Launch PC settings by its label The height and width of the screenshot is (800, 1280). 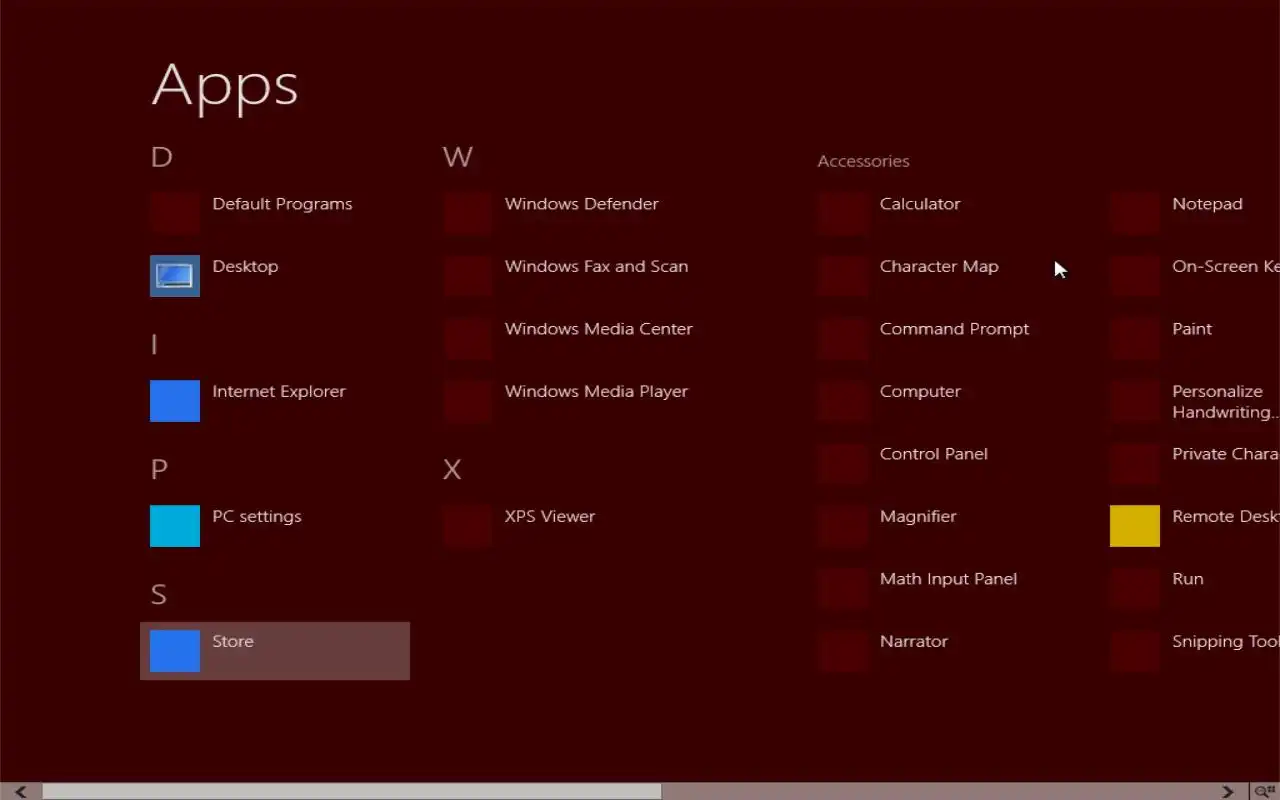point(257,517)
